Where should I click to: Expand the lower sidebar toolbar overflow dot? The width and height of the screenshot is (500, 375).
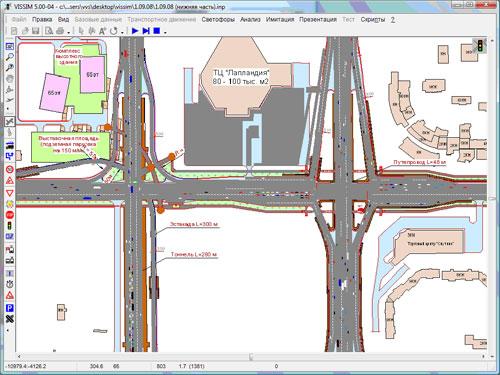pos(8,331)
